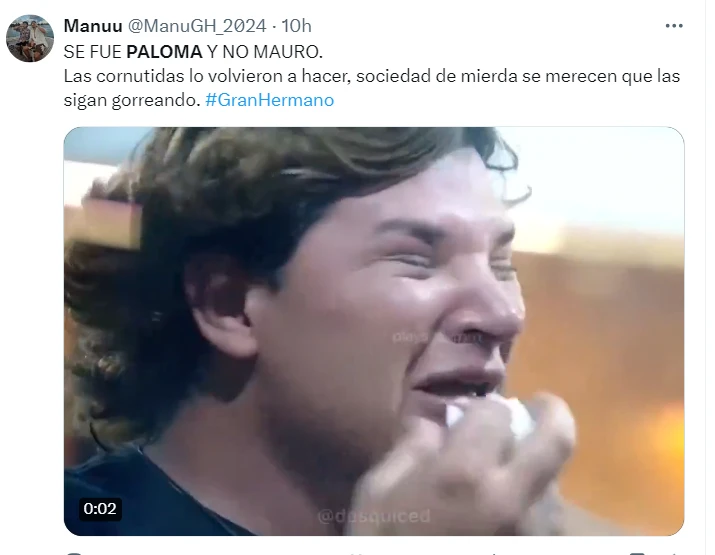The image size is (715, 555).
Task: Click the display name Manuu
Action: [x=93, y=26]
